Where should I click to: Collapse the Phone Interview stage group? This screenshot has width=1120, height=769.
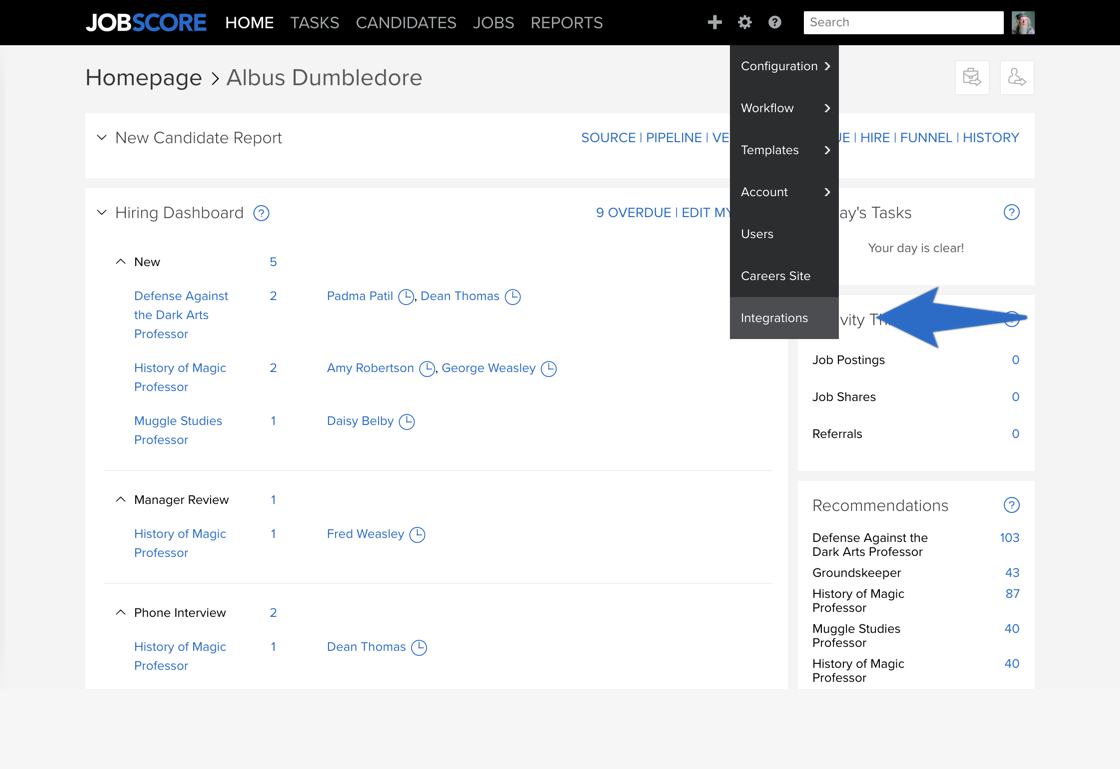coord(121,613)
